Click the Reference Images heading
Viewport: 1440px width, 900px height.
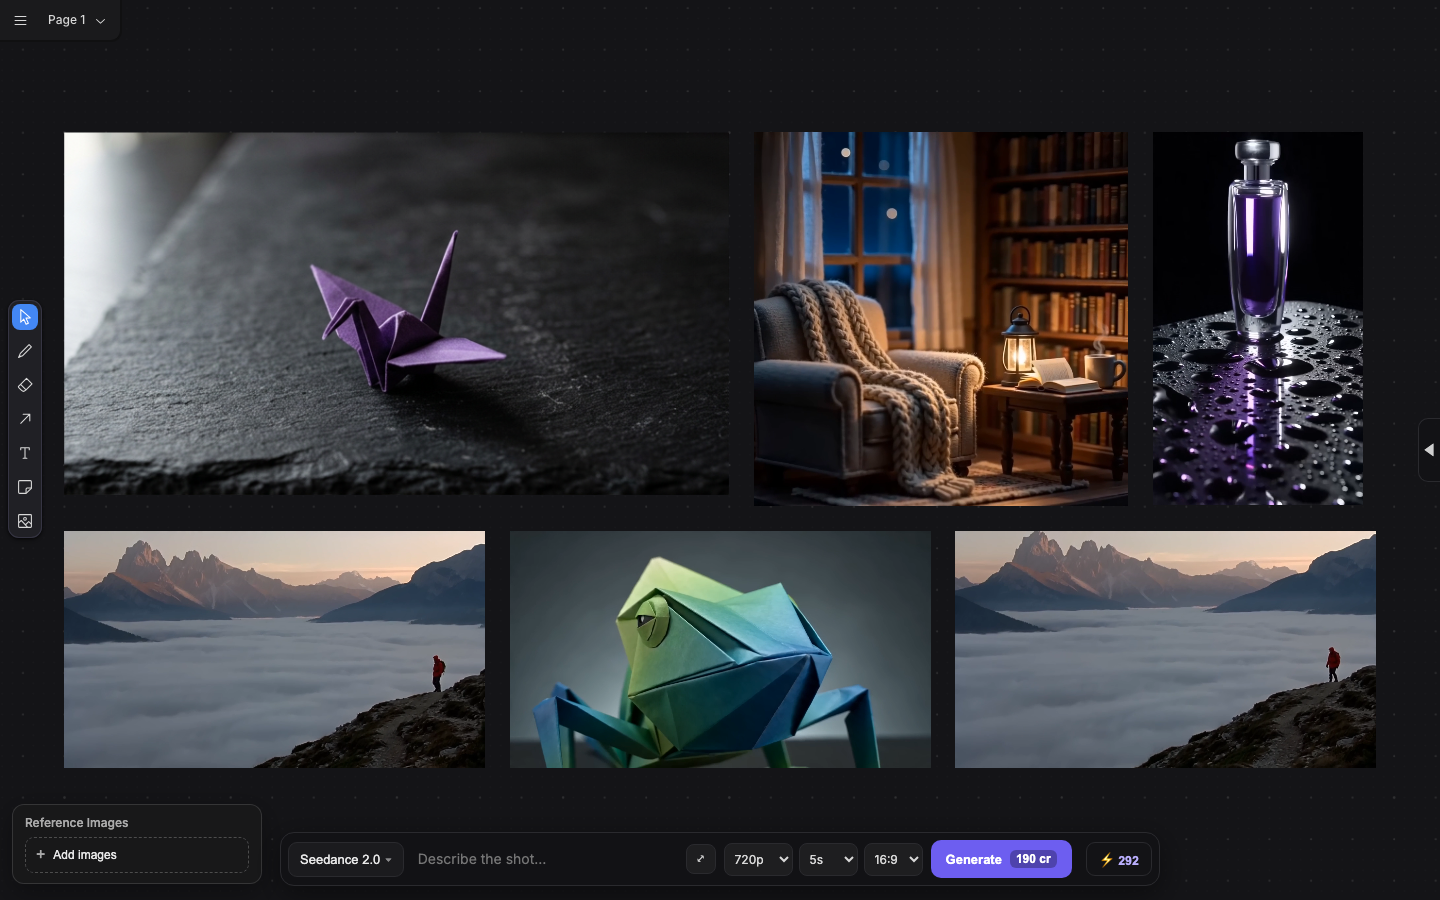tap(77, 823)
